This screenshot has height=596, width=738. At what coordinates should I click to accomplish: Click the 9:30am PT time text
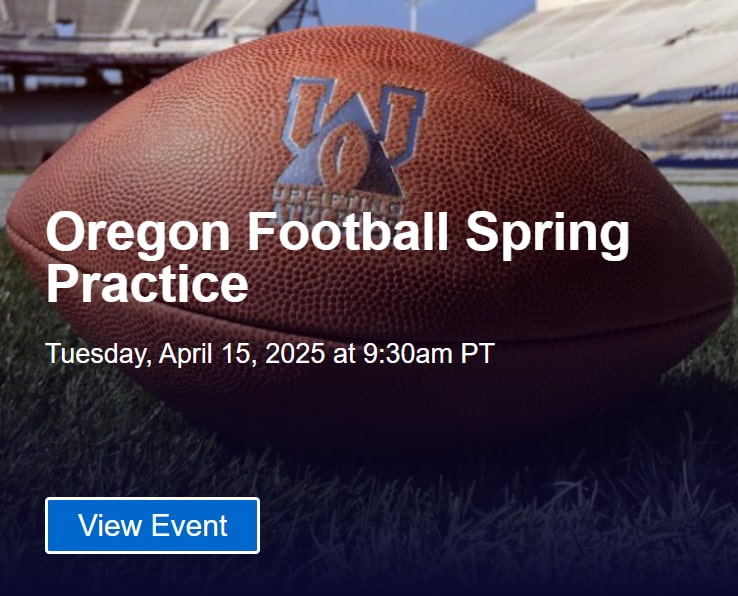(428, 354)
